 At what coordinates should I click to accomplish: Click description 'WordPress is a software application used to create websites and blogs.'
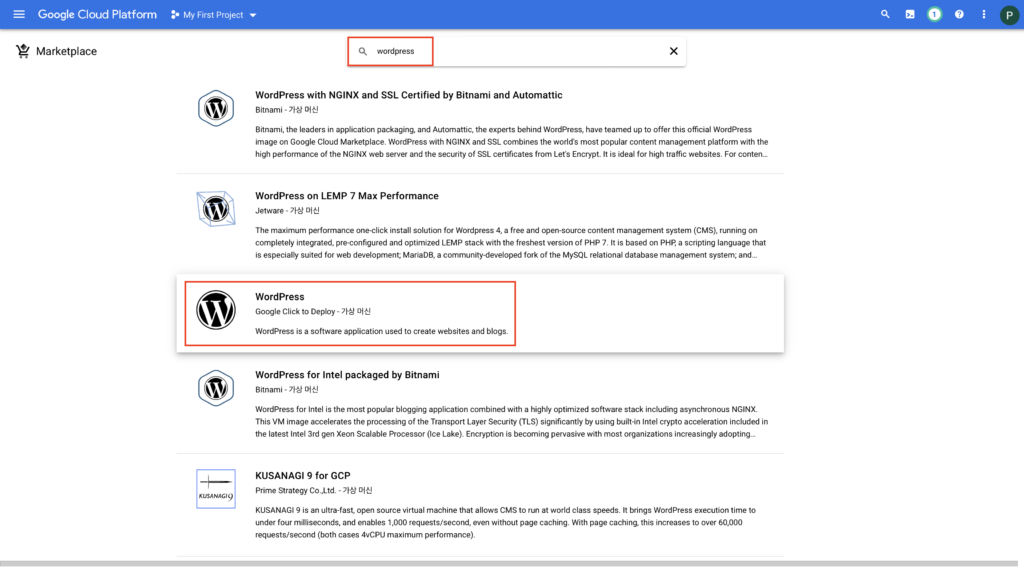(x=381, y=331)
